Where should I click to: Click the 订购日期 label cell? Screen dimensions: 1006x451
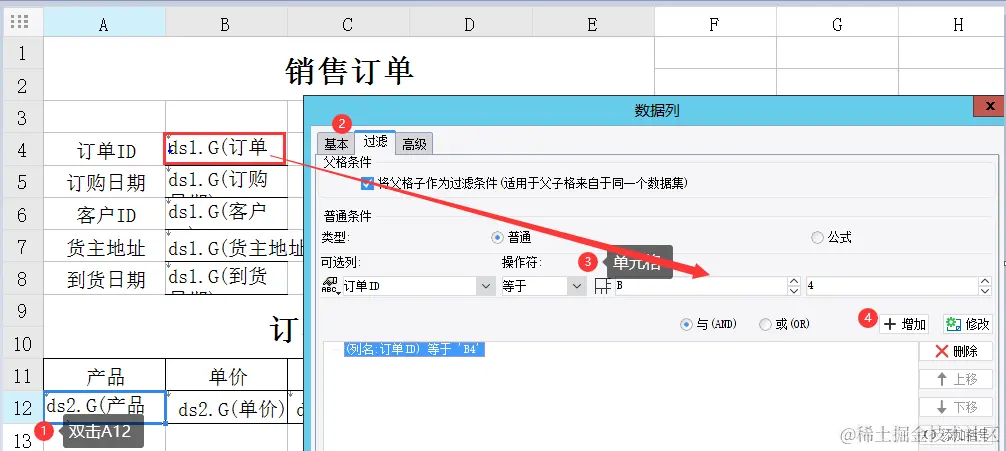tap(105, 182)
